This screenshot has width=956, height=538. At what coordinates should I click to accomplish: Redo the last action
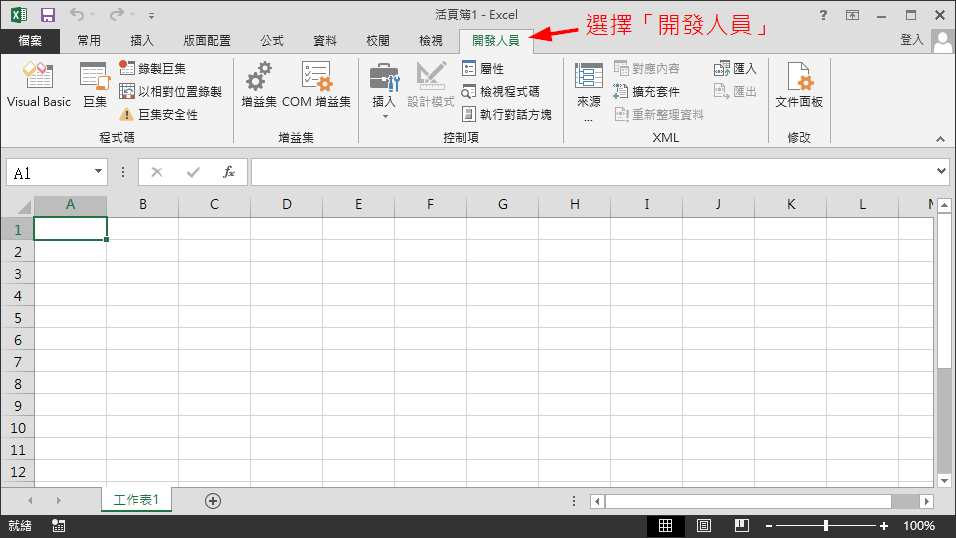[116, 14]
